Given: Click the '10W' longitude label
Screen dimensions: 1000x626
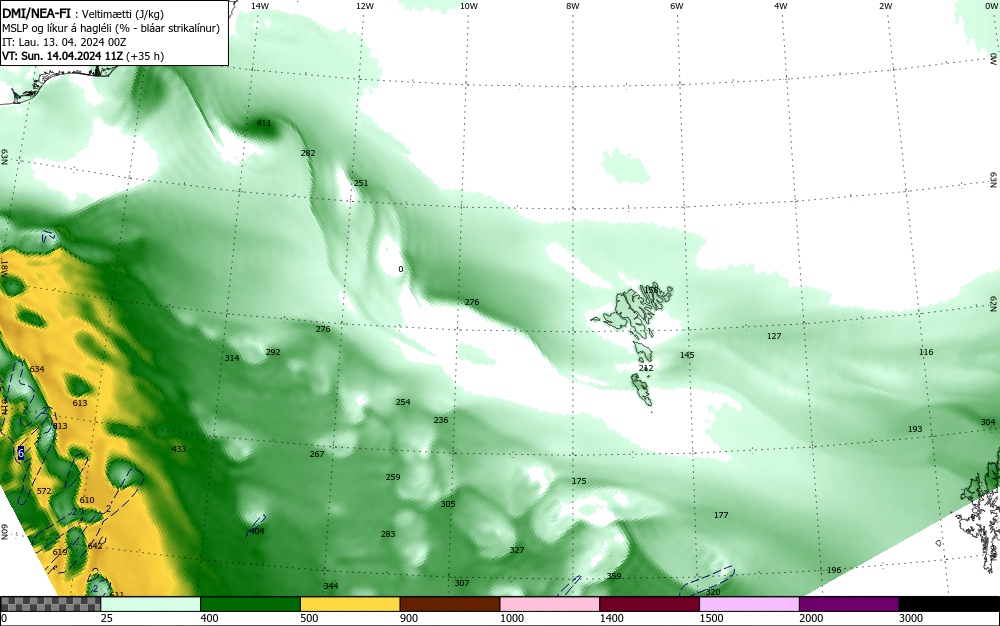Looking at the screenshot, I should click(469, 6).
